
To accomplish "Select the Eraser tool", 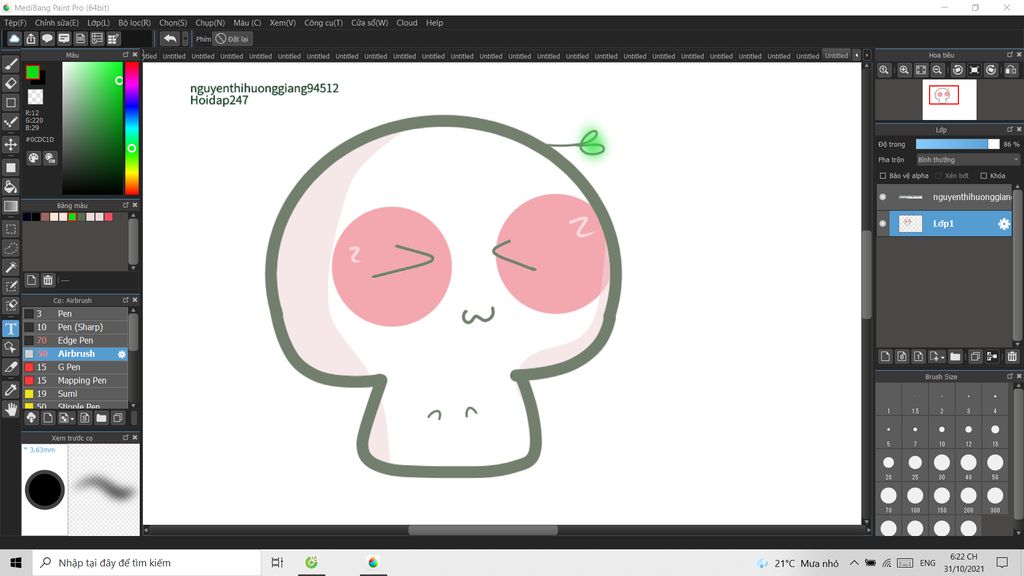I will coord(10,83).
